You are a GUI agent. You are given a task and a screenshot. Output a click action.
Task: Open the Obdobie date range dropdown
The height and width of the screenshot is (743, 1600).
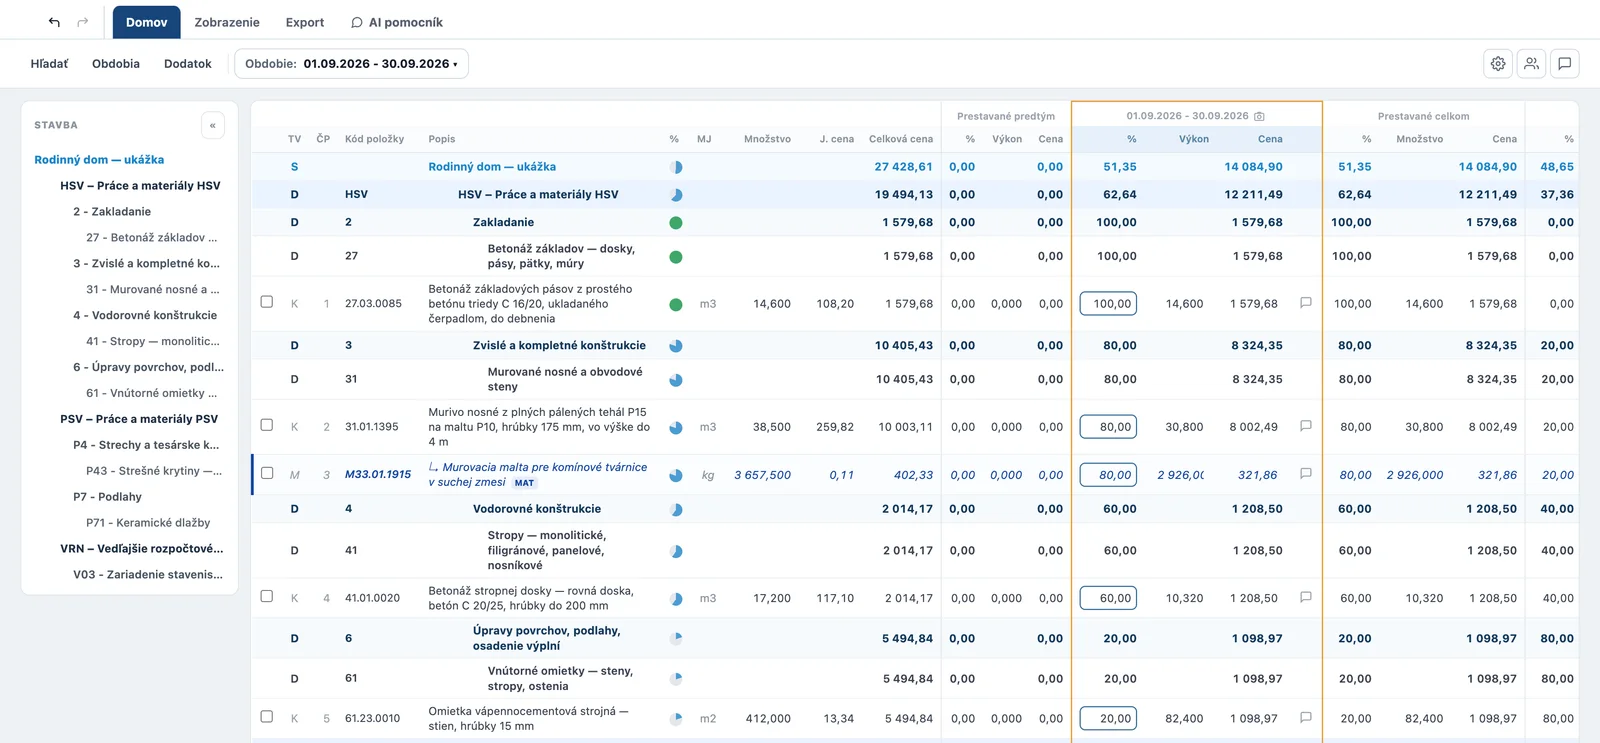[351, 63]
